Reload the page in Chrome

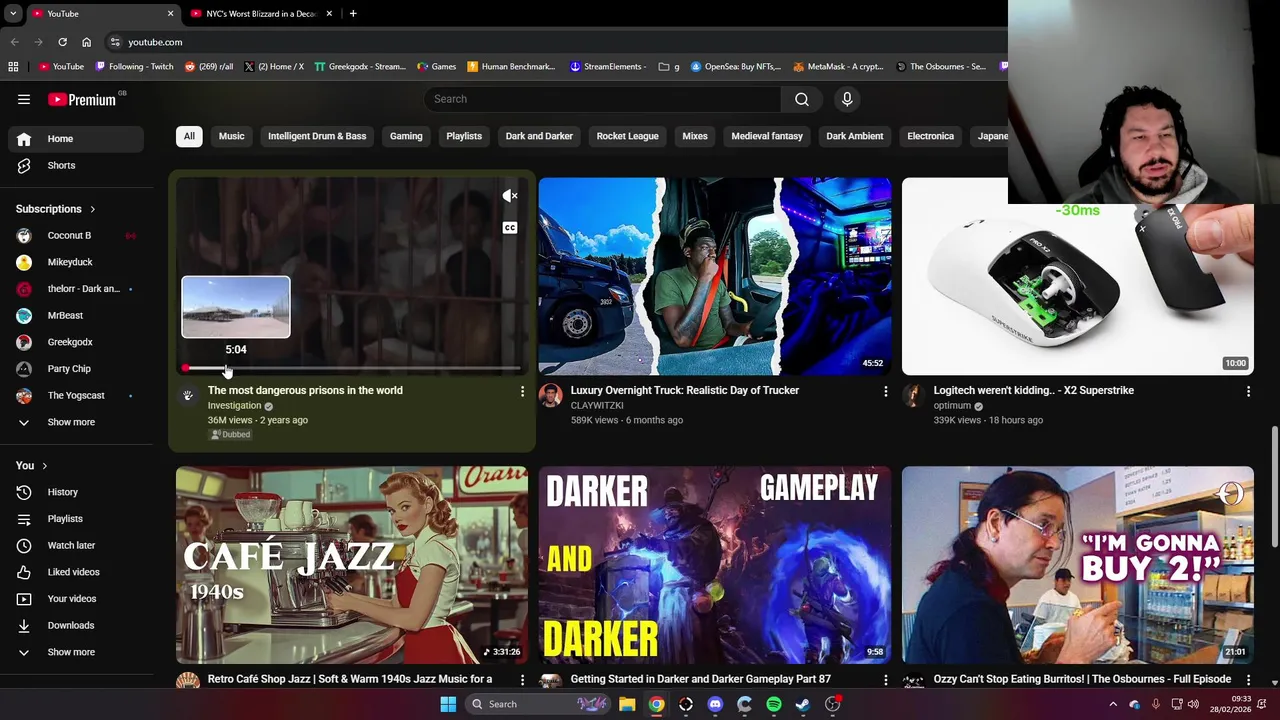tap(62, 42)
